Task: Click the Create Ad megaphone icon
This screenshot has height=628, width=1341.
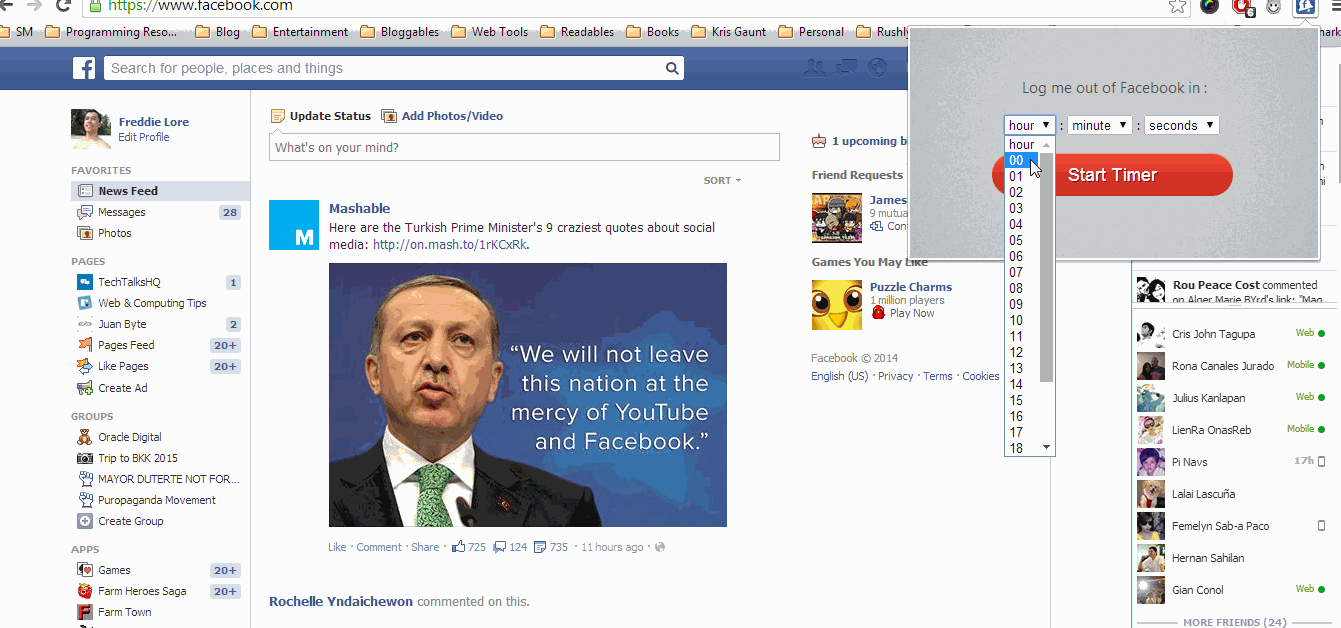Action: (x=85, y=388)
